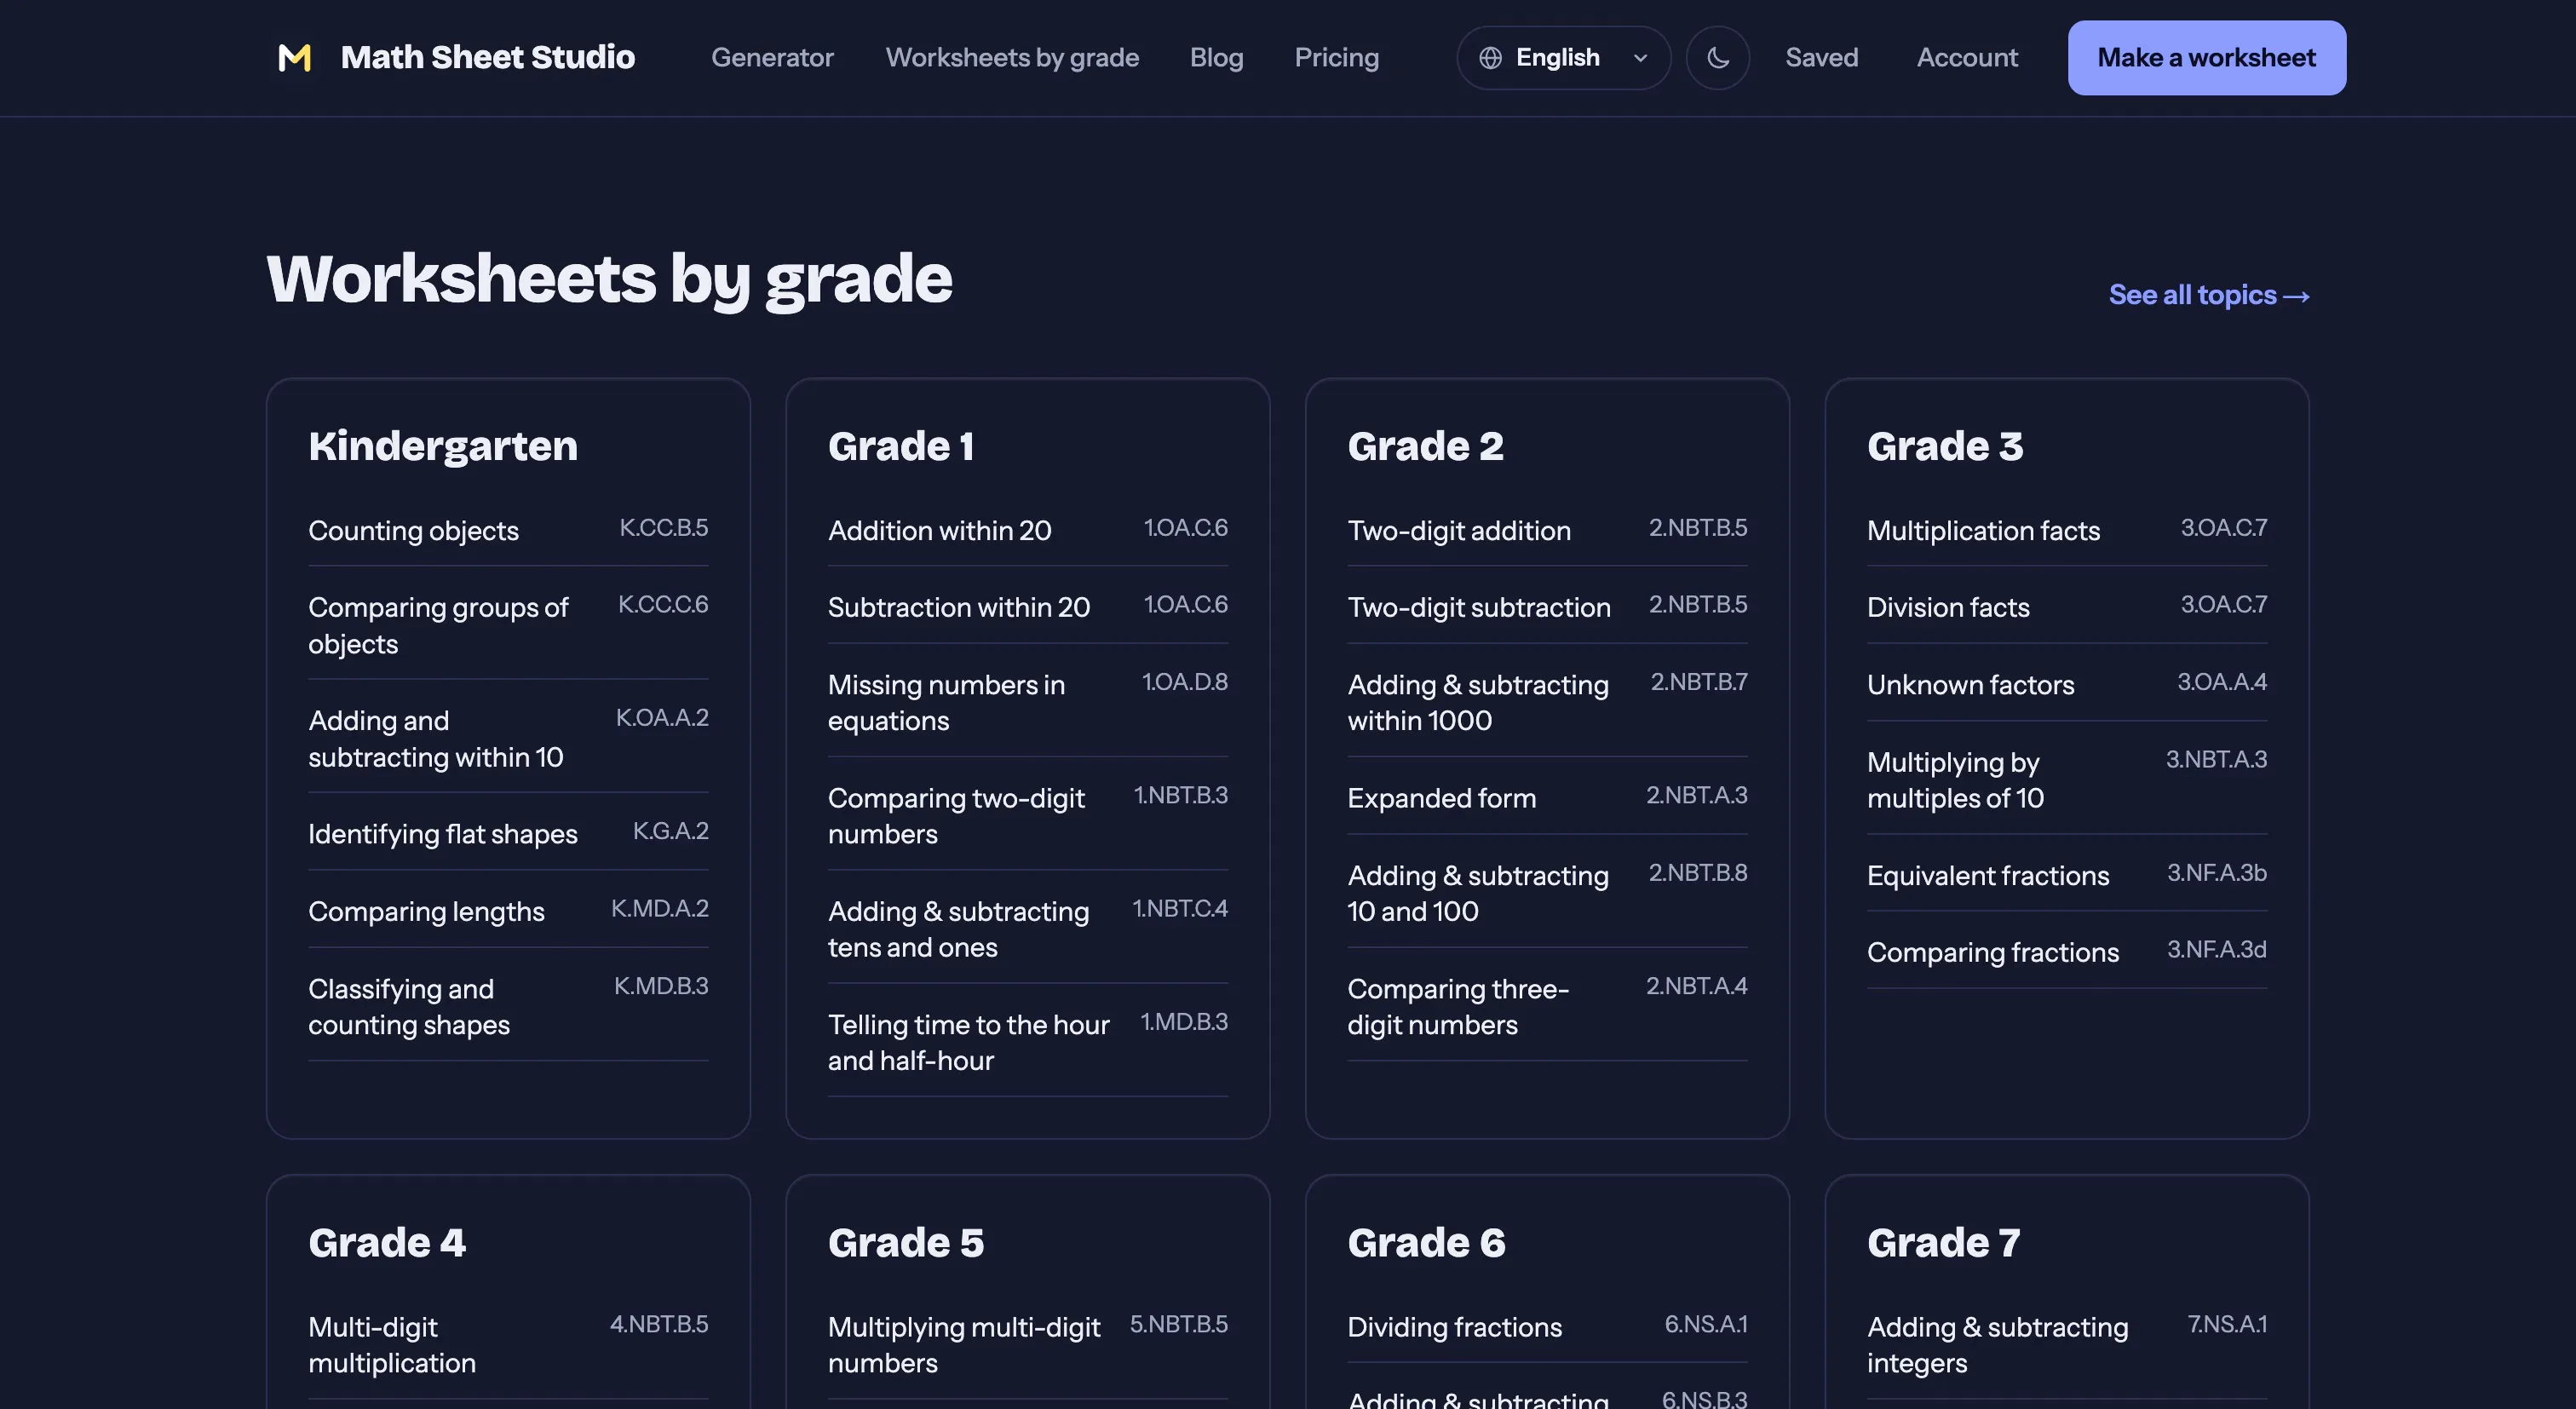Click the Grade 3 card heading

click(1944, 446)
